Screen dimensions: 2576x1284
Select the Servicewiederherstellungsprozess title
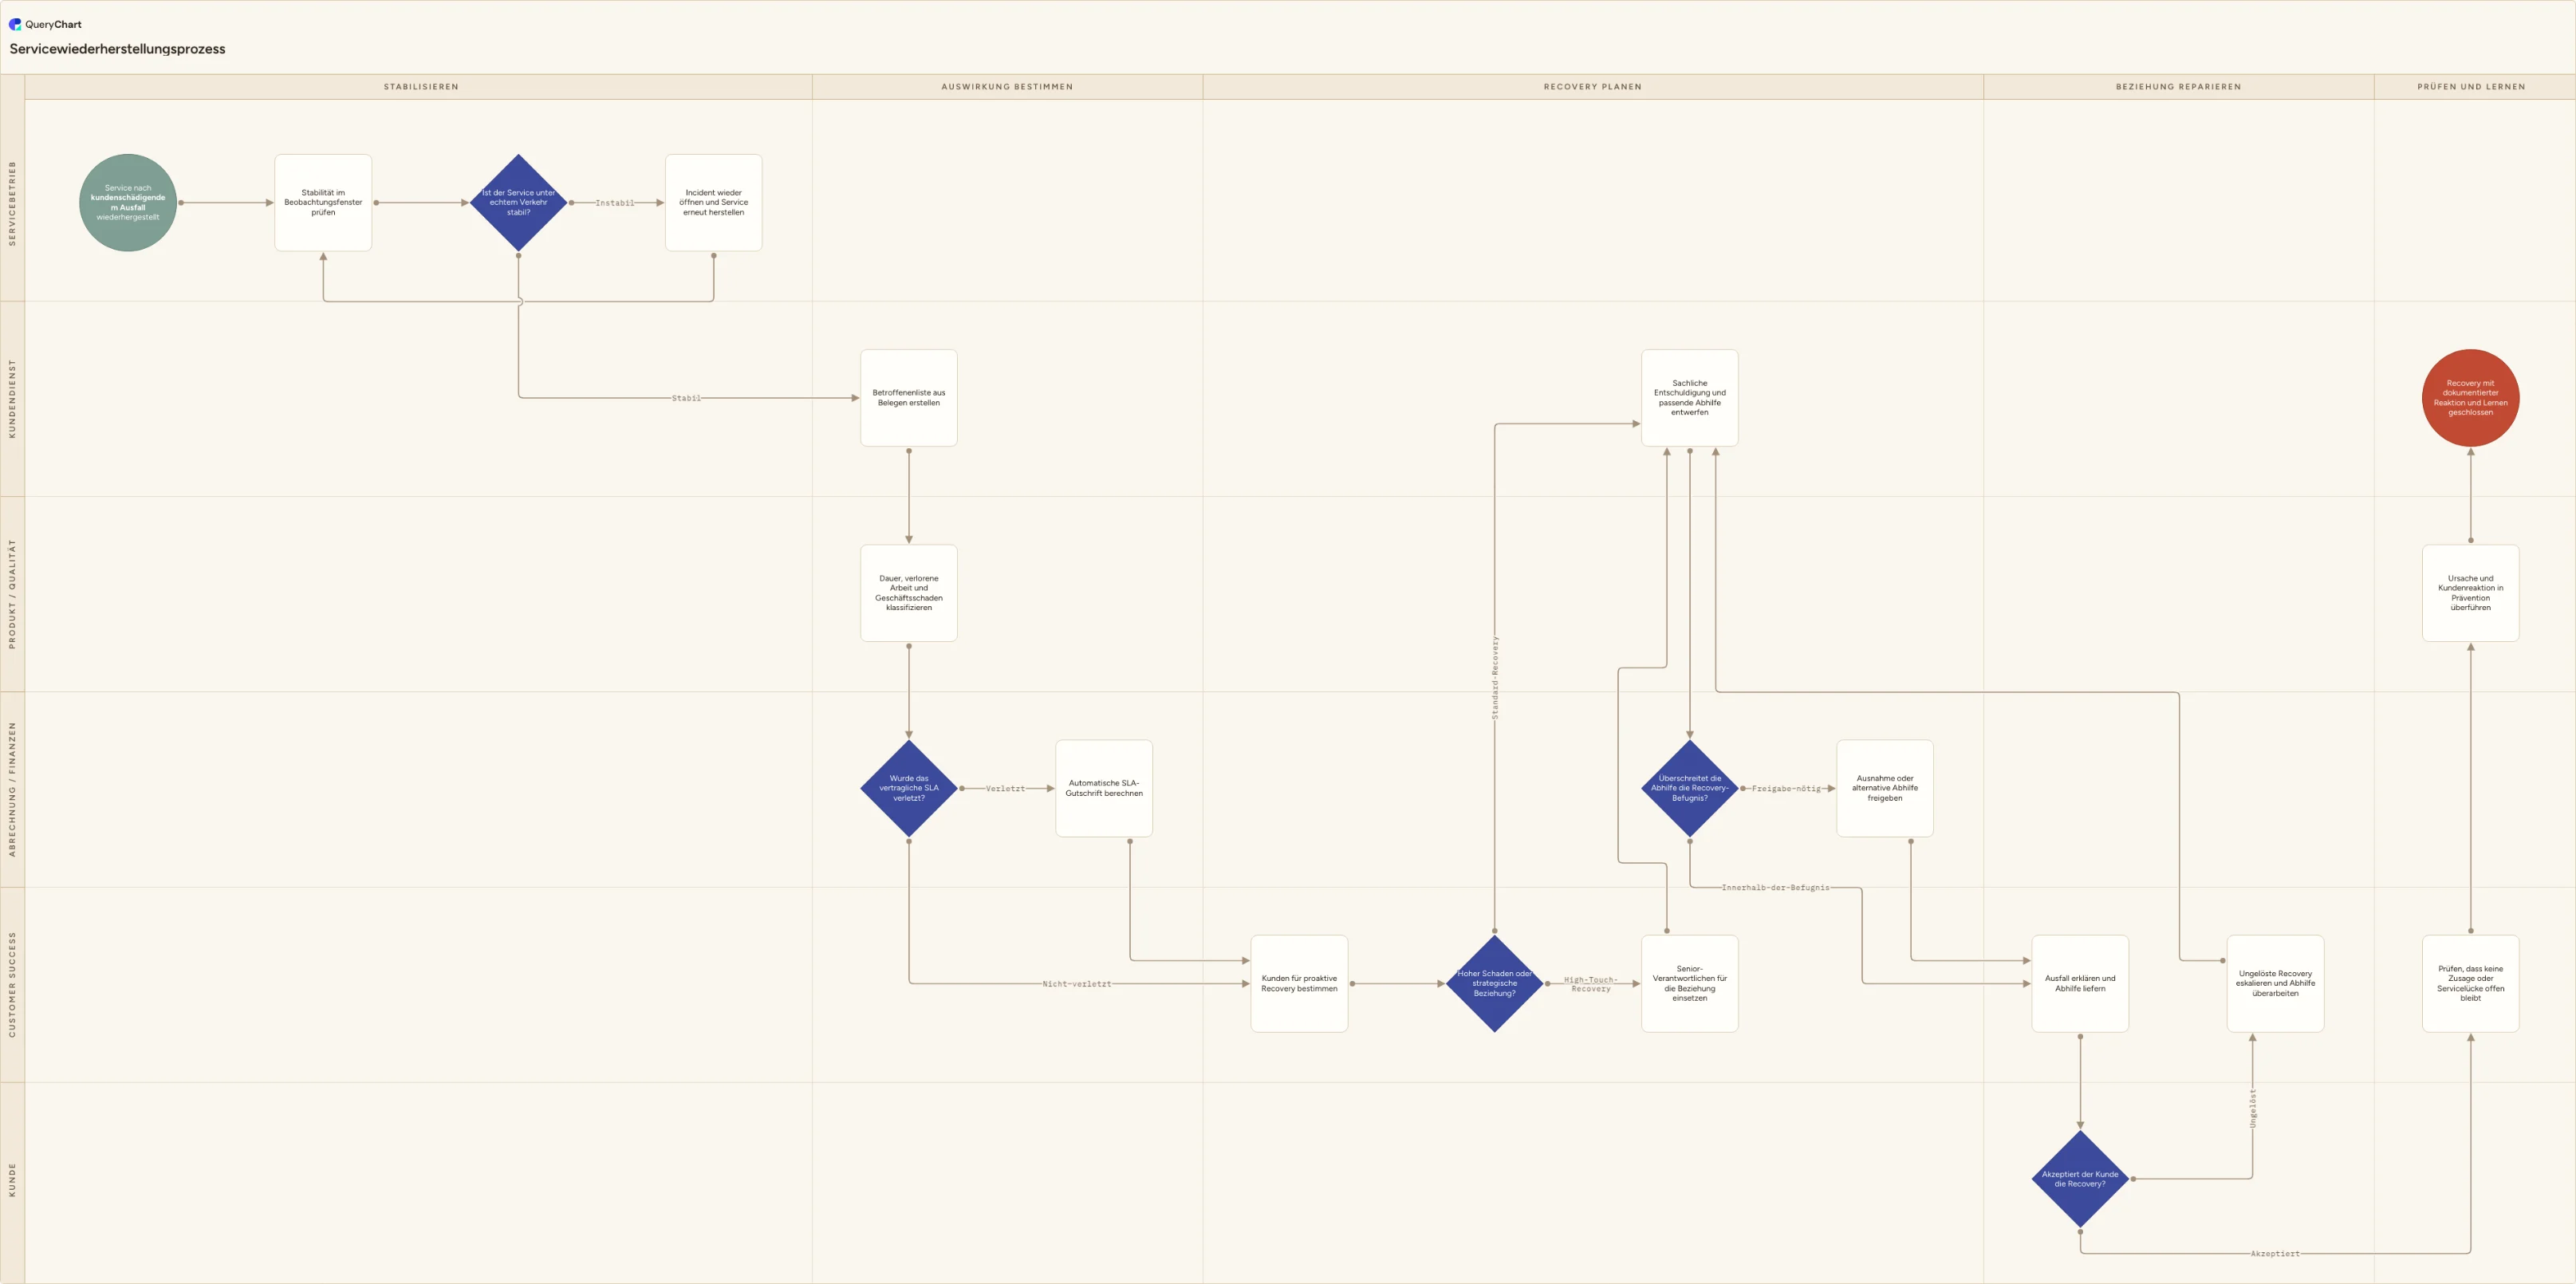click(117, 49)
